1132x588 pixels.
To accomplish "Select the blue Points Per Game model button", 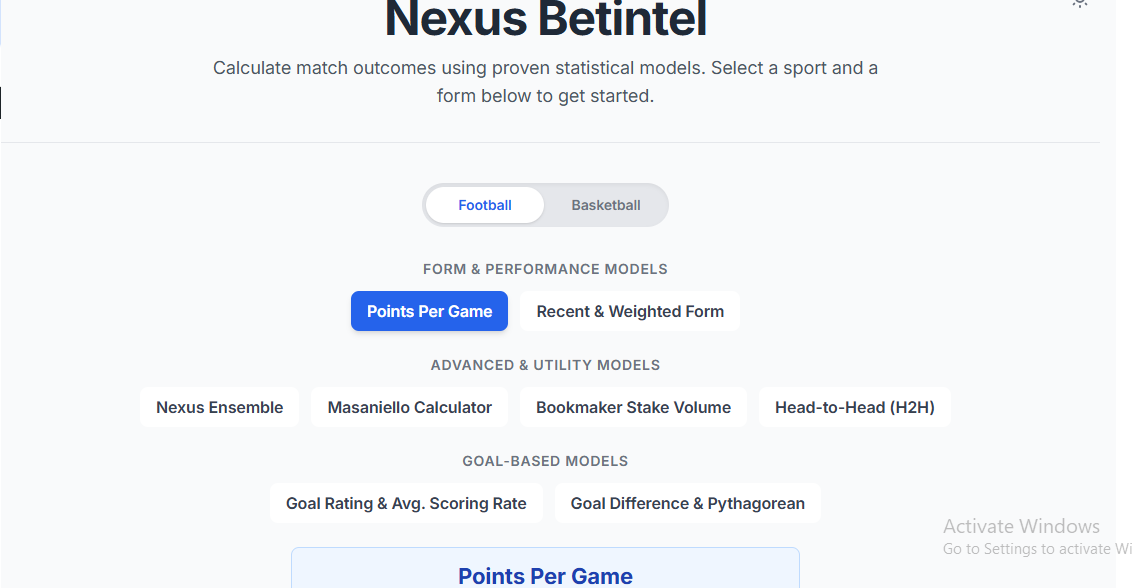I will 429,311.
